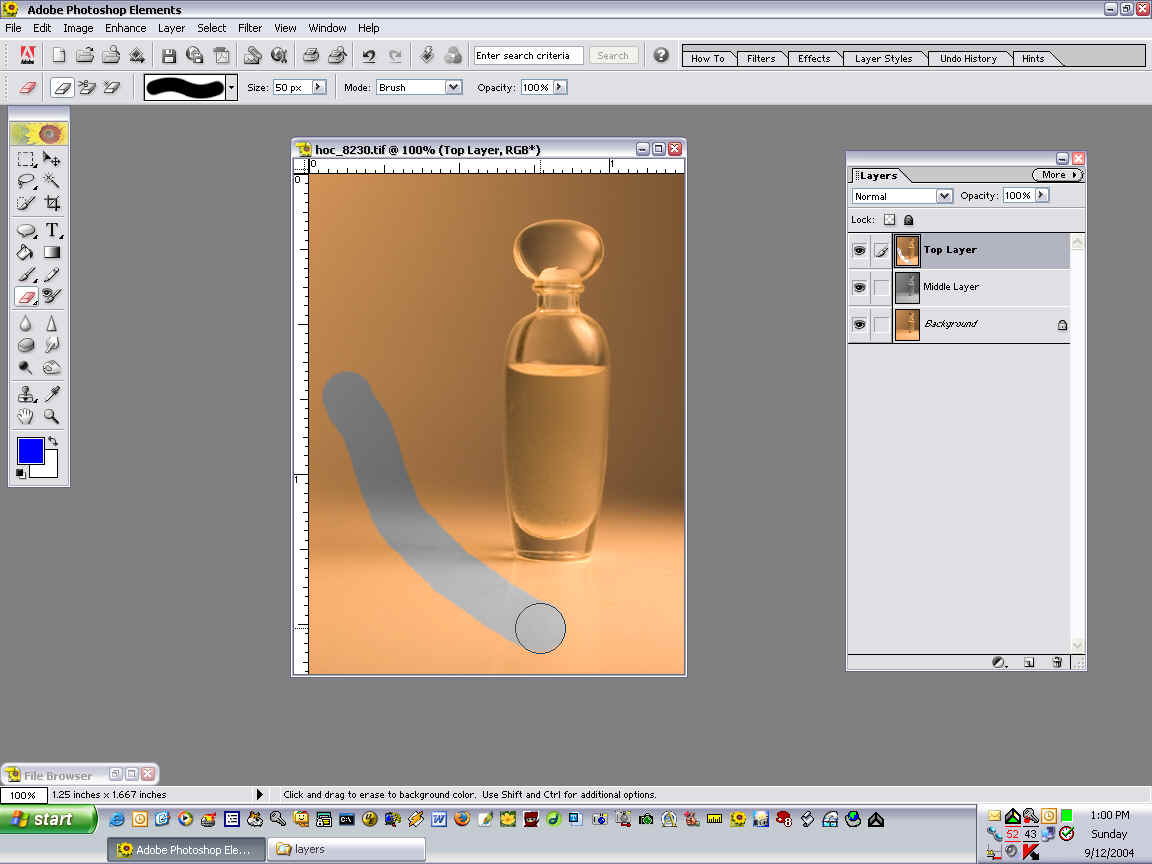The image size is (1152, 864).
Task: Choose the Paint Bucket tool
Action: pos(26,253)
